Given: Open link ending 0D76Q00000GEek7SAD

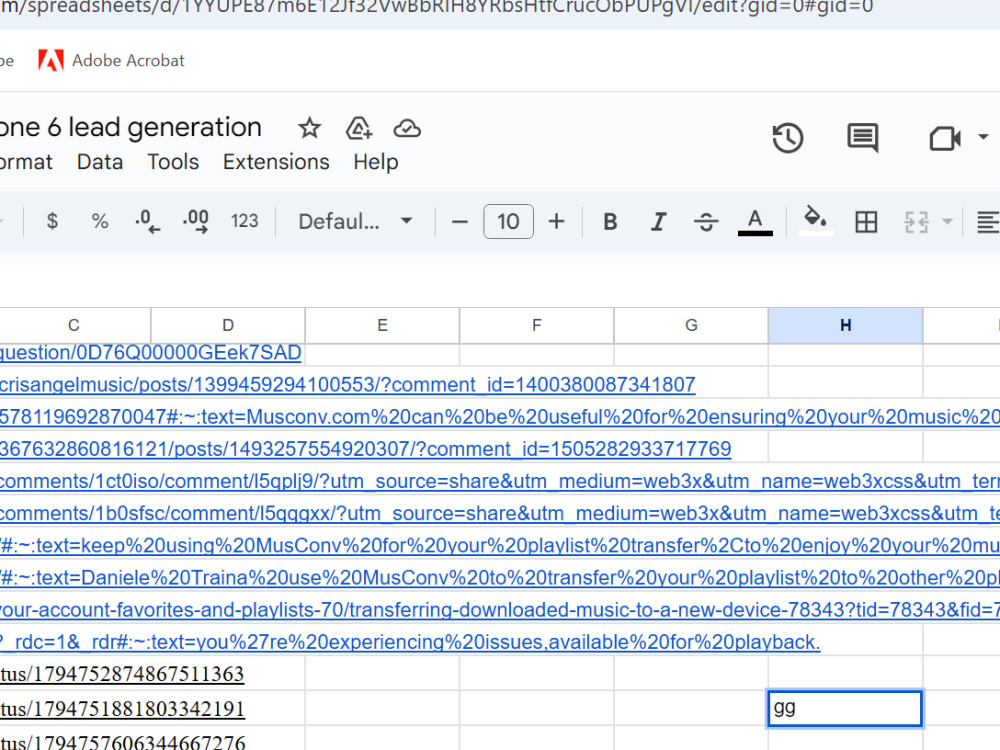Looking at the screenshot, I should pyautogui.click(x=151, y=353).
